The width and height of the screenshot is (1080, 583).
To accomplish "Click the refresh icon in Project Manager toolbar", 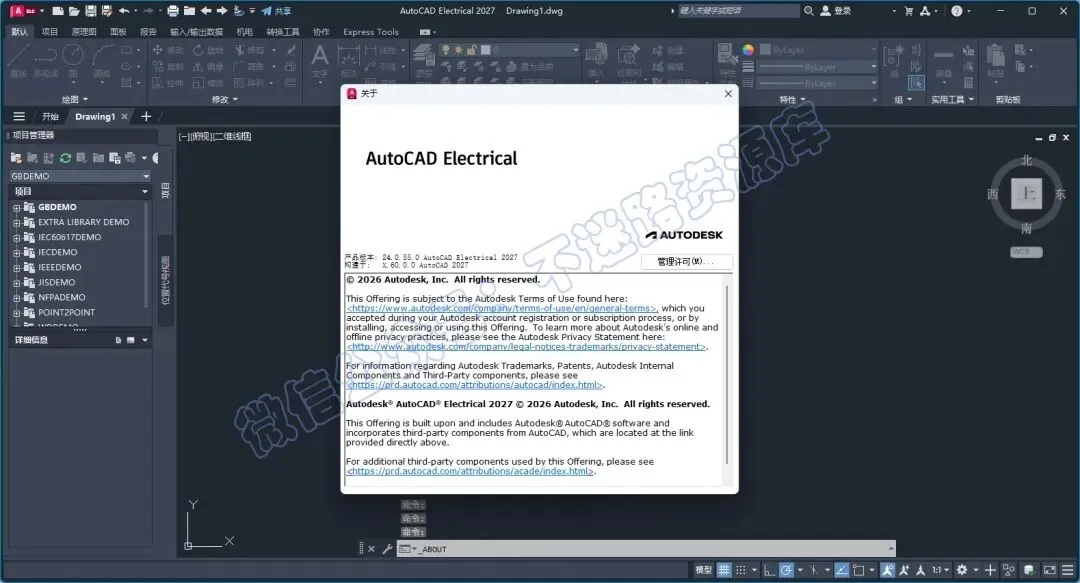I will pyautogui.click(x=65, y=158).
